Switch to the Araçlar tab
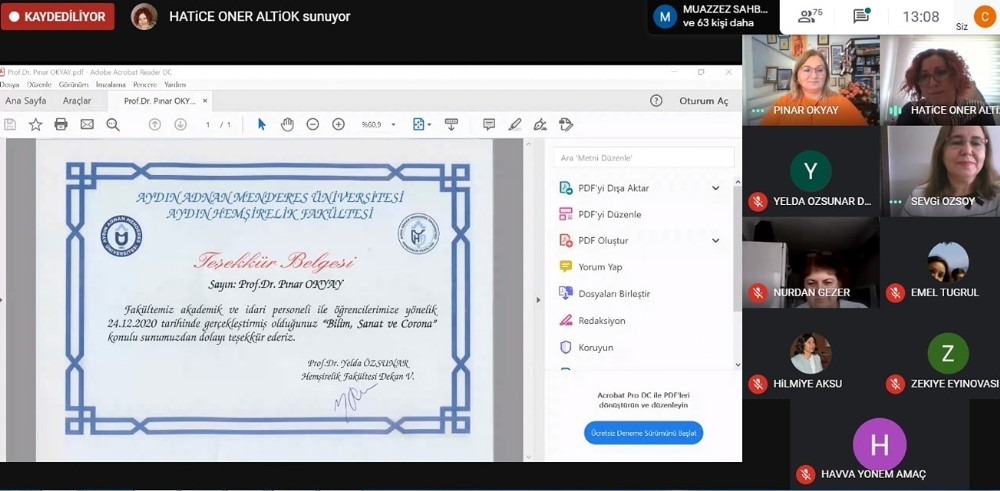 (77, 101)
